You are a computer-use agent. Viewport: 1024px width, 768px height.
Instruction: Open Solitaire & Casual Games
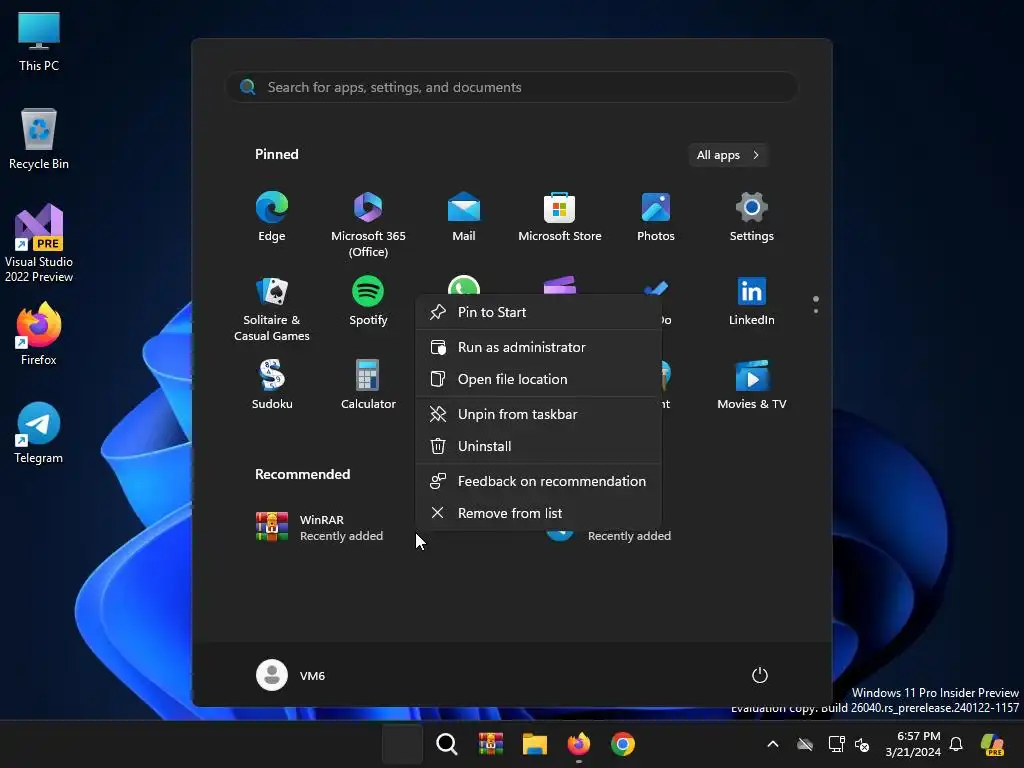(272, 308)
